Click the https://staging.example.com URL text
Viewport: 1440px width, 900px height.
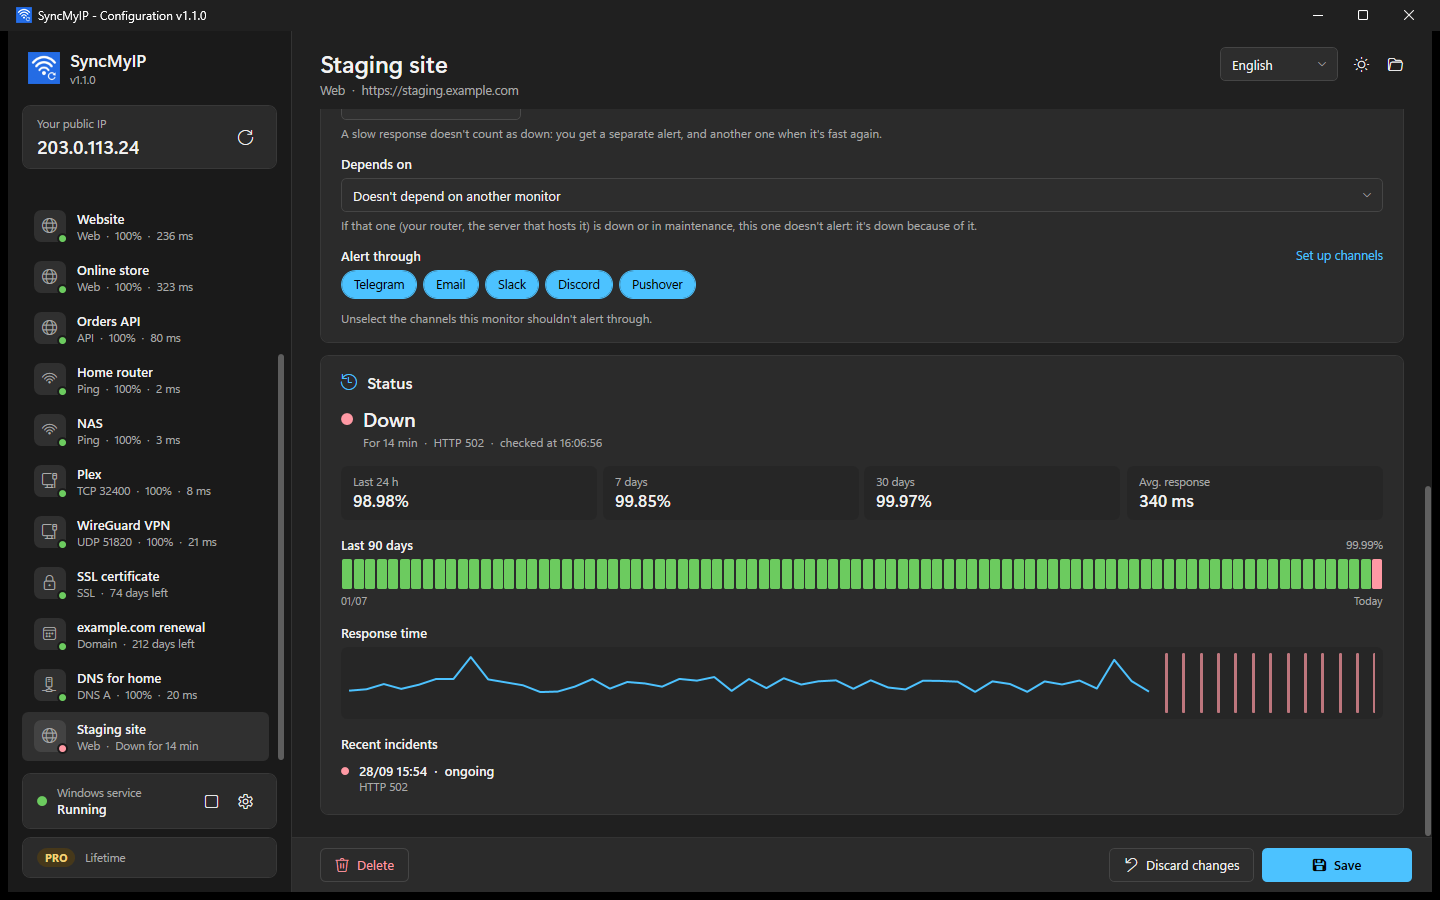coord(440,91)
